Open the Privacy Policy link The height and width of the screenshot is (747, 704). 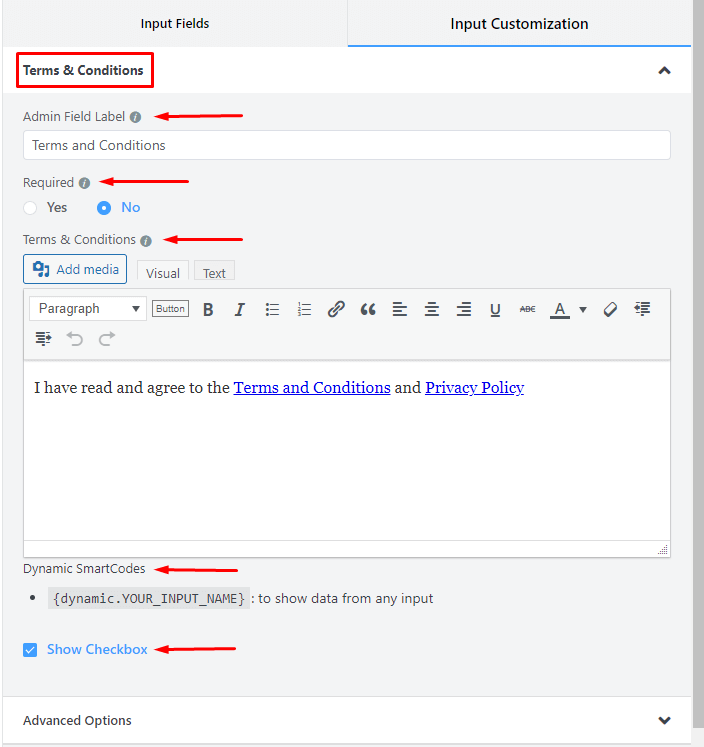[x=474, y=388]
